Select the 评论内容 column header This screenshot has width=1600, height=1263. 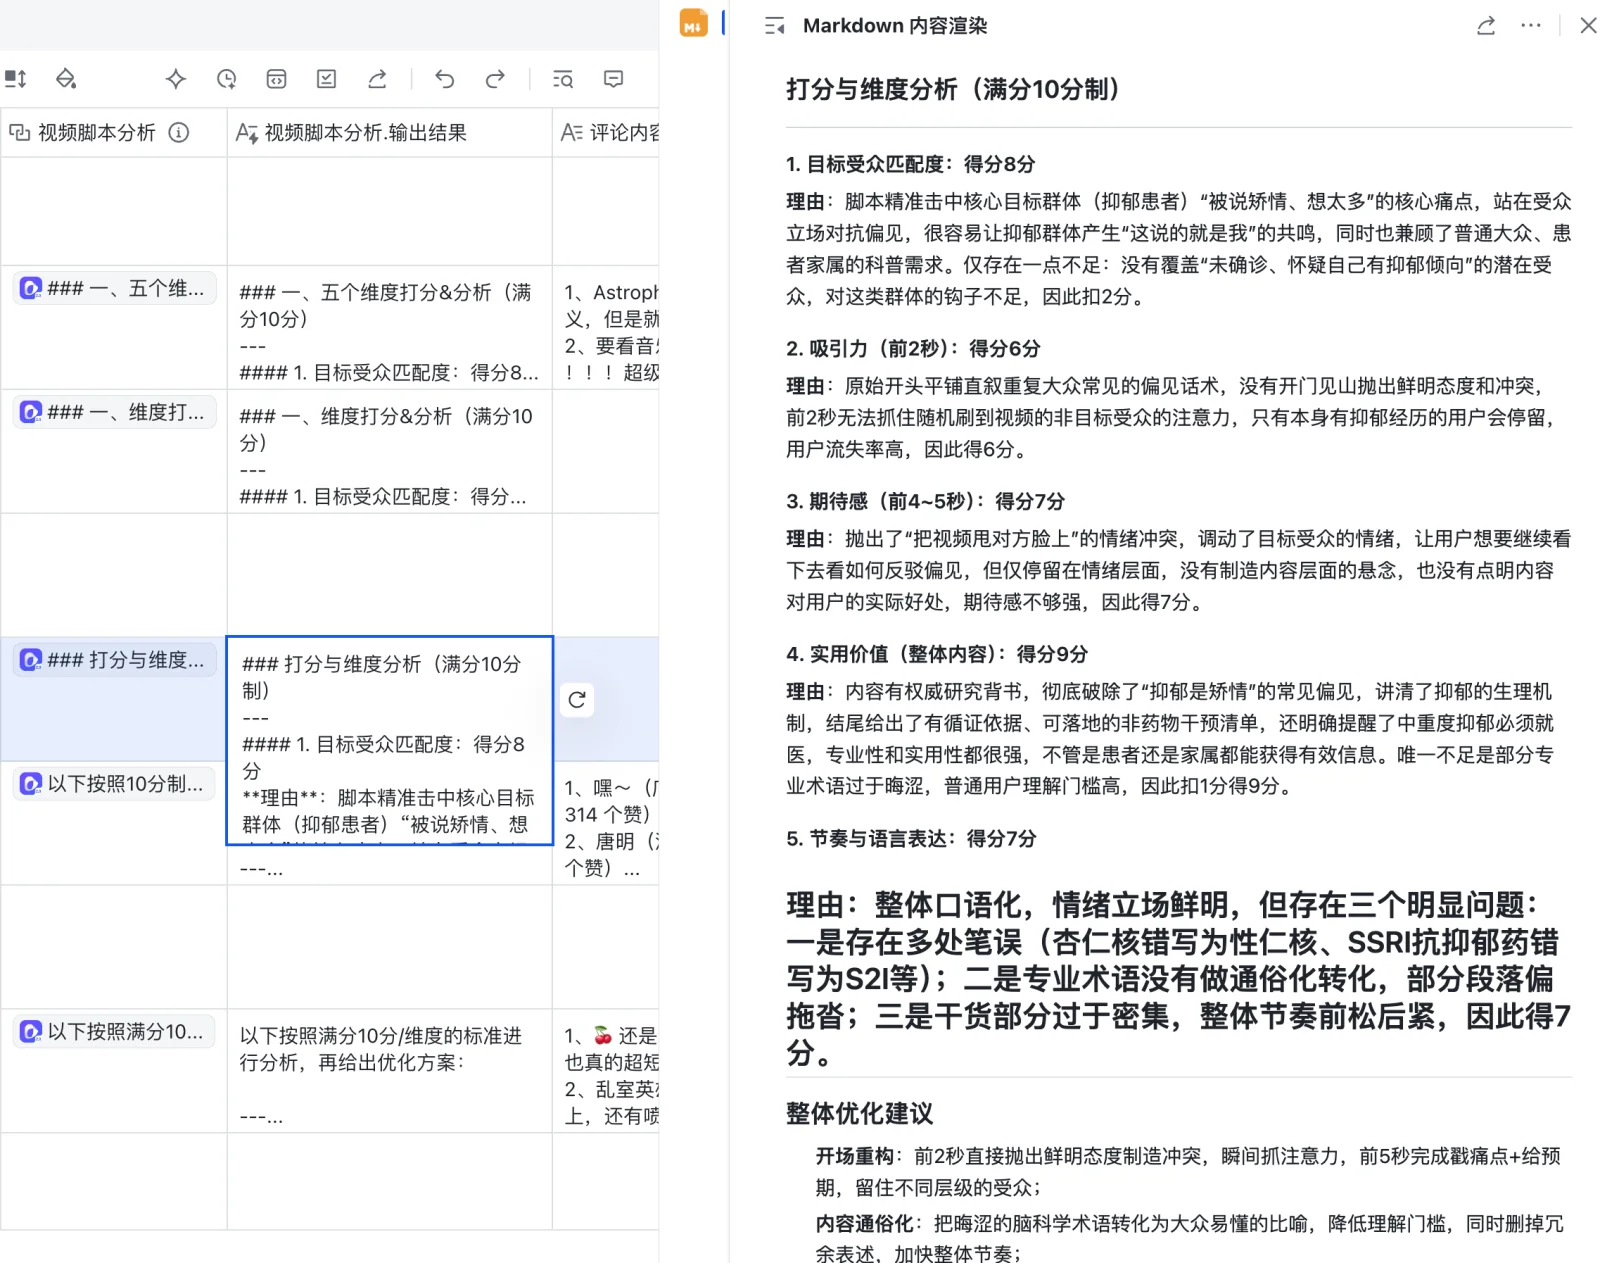point(606,132)
